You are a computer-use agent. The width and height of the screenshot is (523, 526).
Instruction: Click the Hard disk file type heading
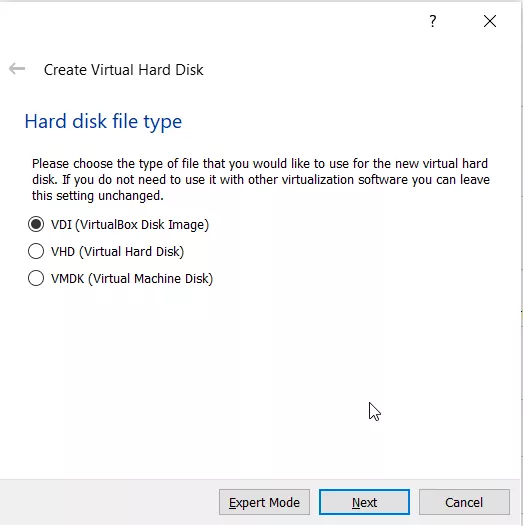tap(103, 121)
